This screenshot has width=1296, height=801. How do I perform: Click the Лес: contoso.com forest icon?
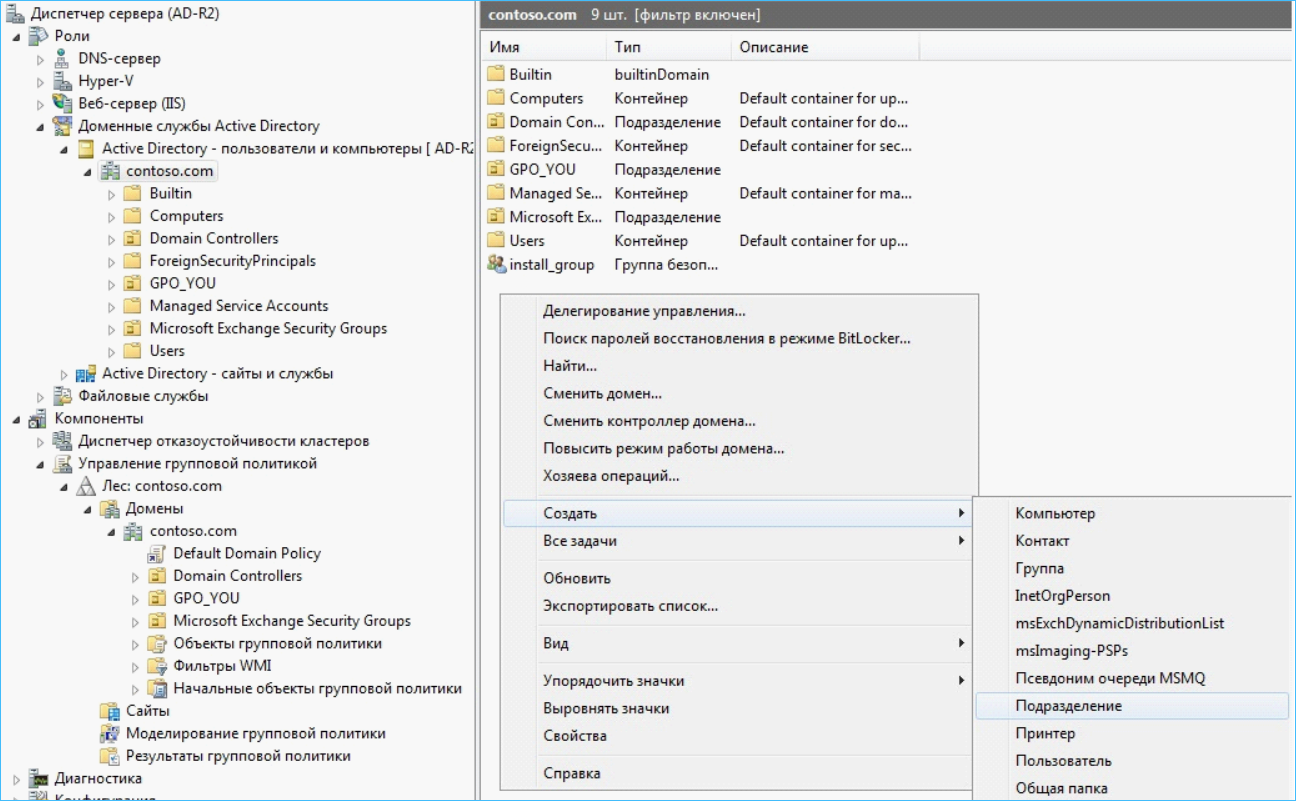coord(86,486)
